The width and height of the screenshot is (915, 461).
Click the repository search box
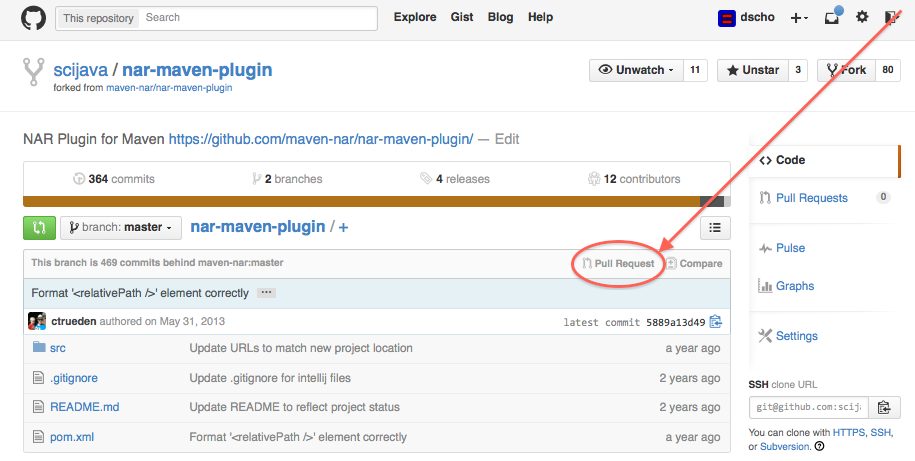[258, 18]
